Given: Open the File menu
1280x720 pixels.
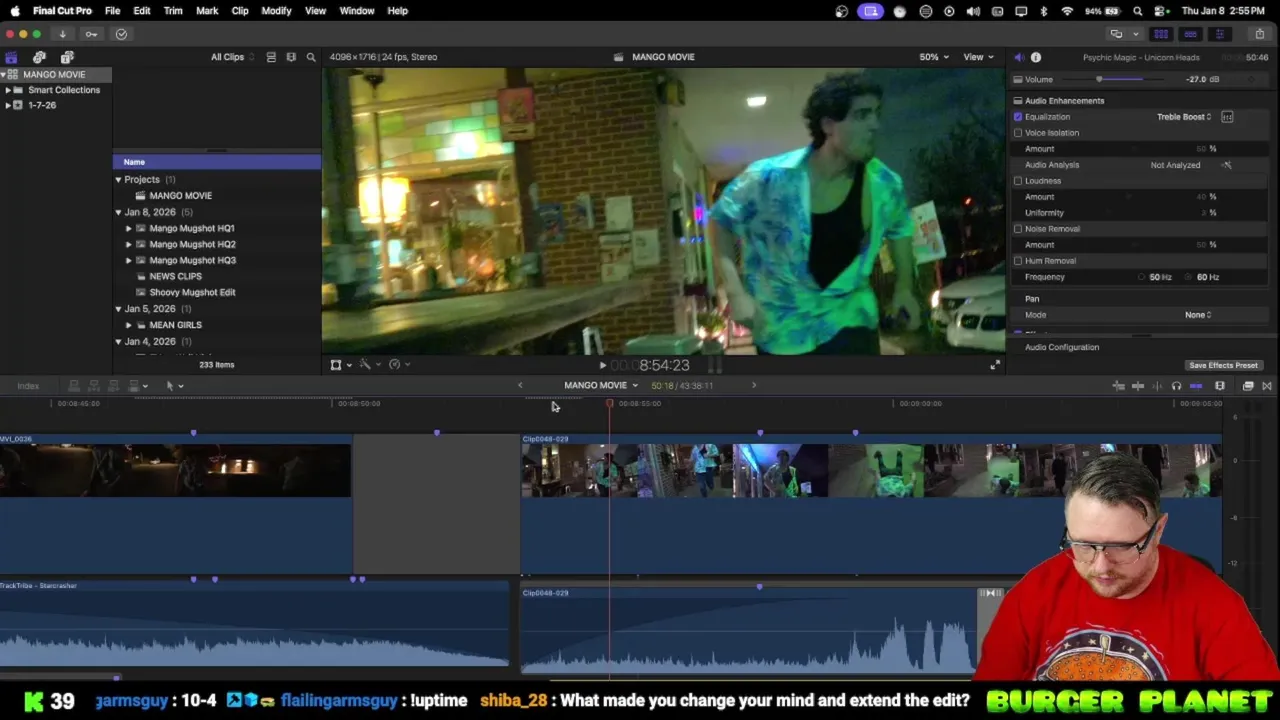Looking at the screenshot, I should coord(112,11).
